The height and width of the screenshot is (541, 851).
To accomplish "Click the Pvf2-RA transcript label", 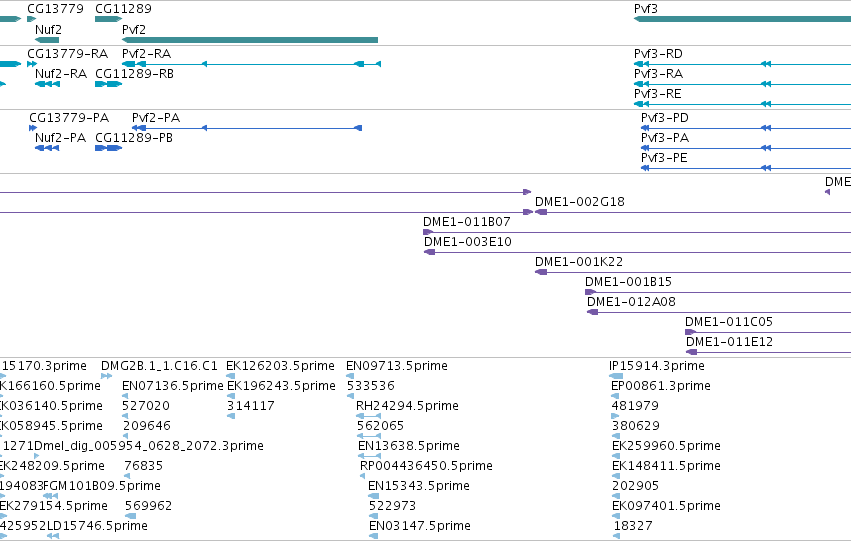I will (146, 54).
